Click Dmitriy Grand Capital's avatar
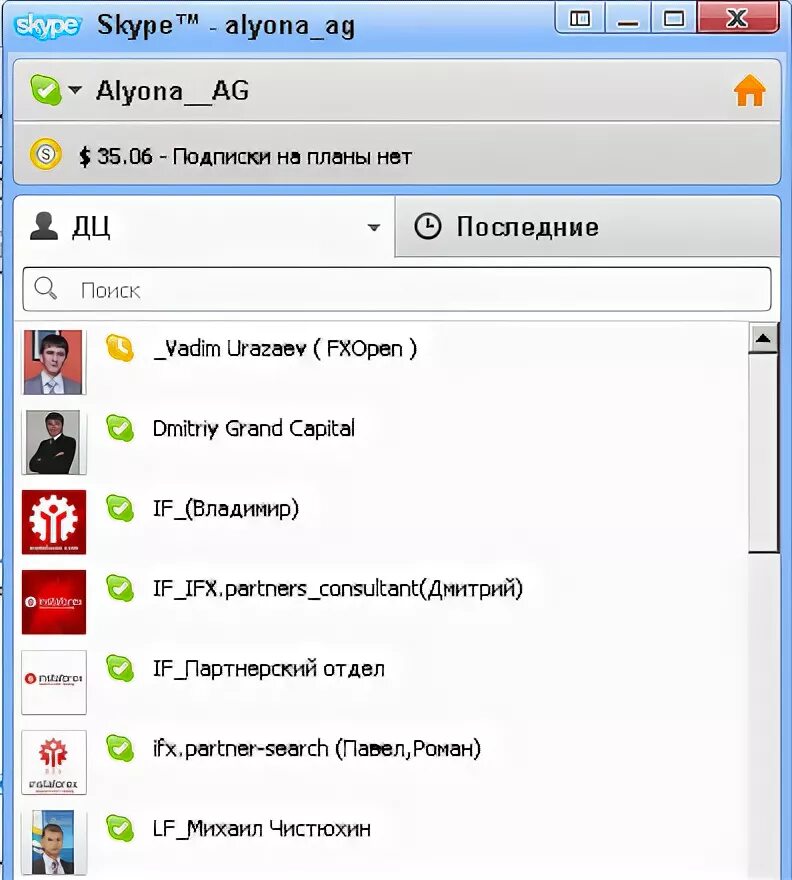Screen dimensions: 792x880 pyautogui.click(x=54, y=442)
